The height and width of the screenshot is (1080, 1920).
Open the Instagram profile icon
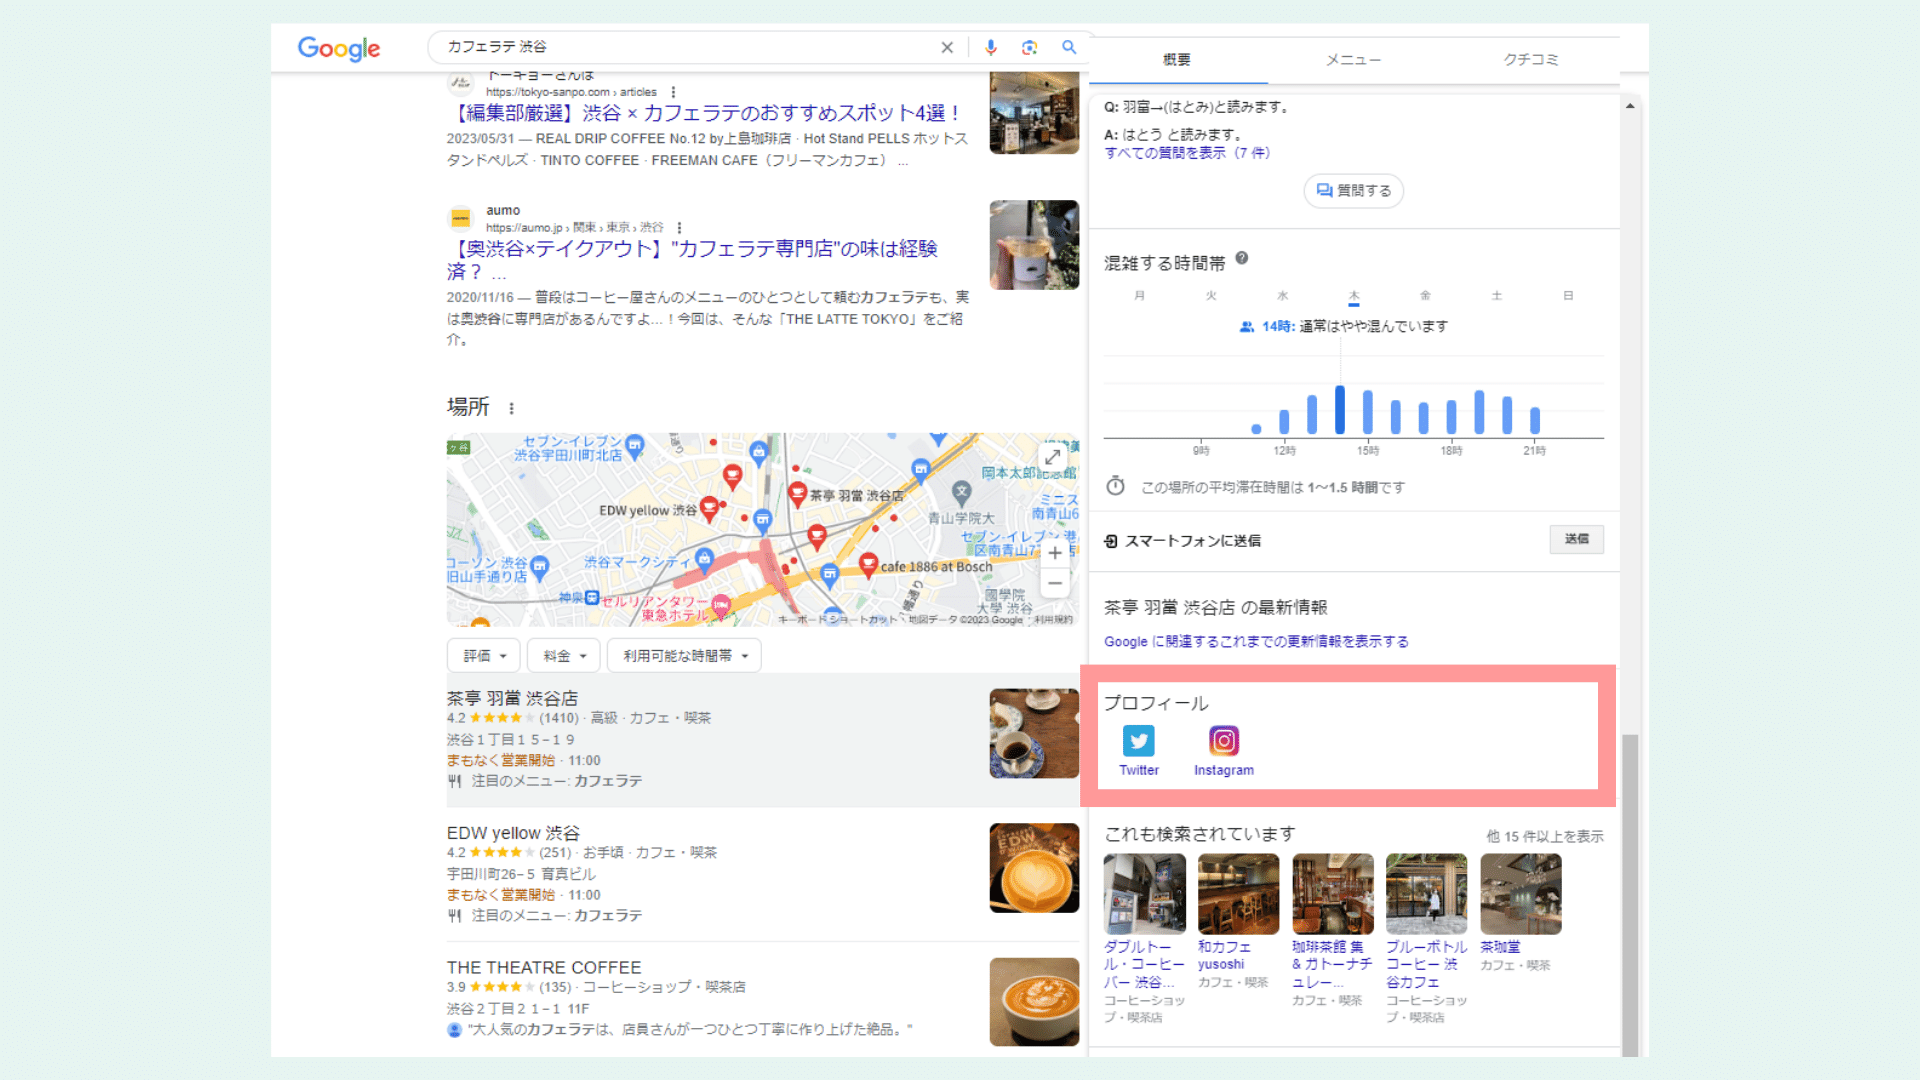[x=1224, y=741]
